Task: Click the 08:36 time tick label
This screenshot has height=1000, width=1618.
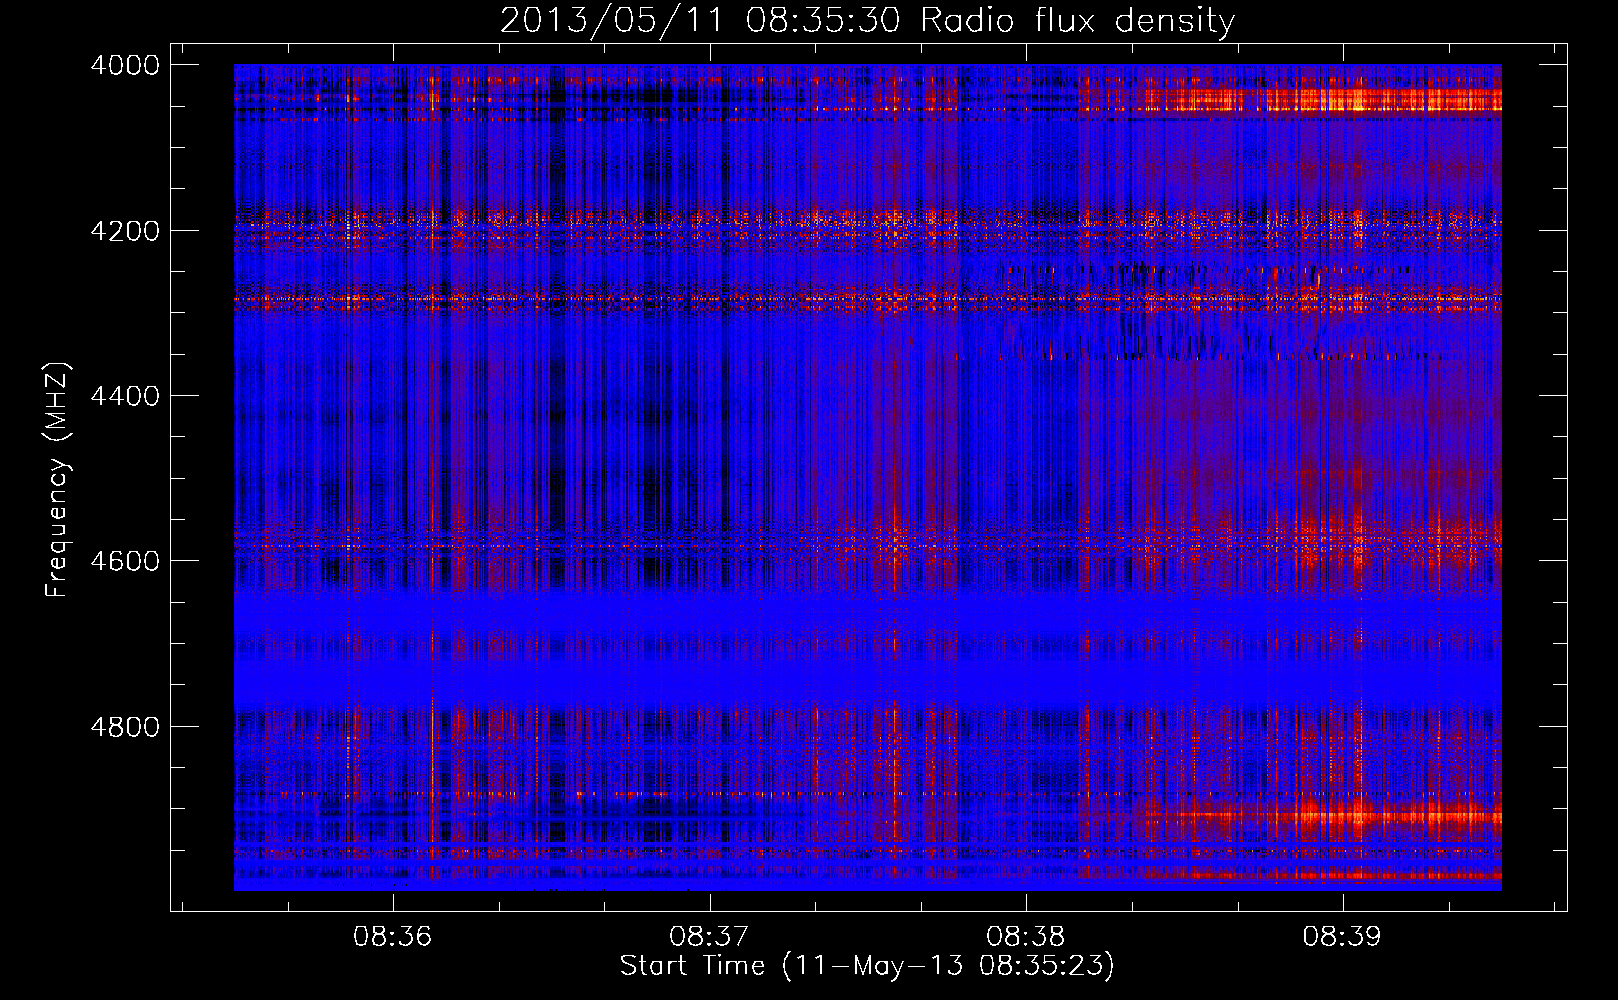Action: [x=393, y=936]
